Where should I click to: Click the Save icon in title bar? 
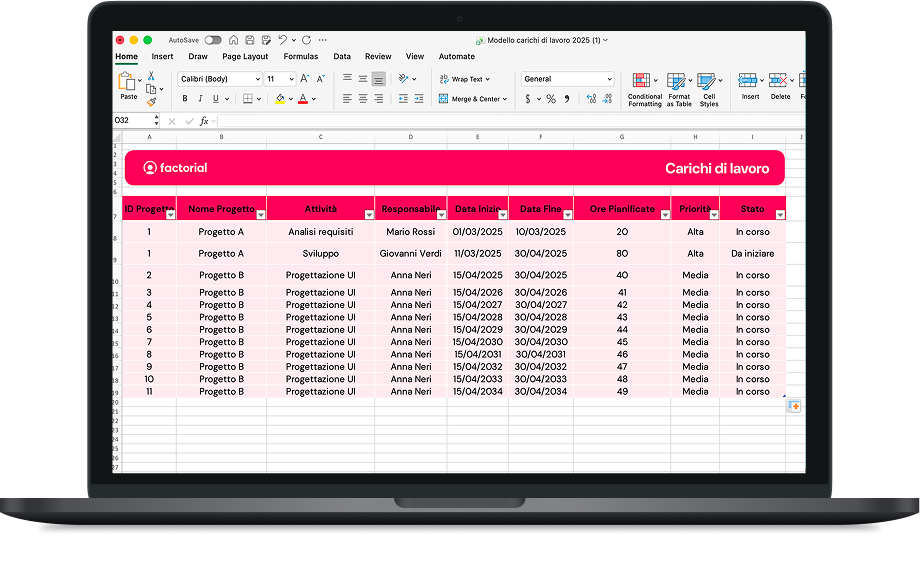coord(248,40)
